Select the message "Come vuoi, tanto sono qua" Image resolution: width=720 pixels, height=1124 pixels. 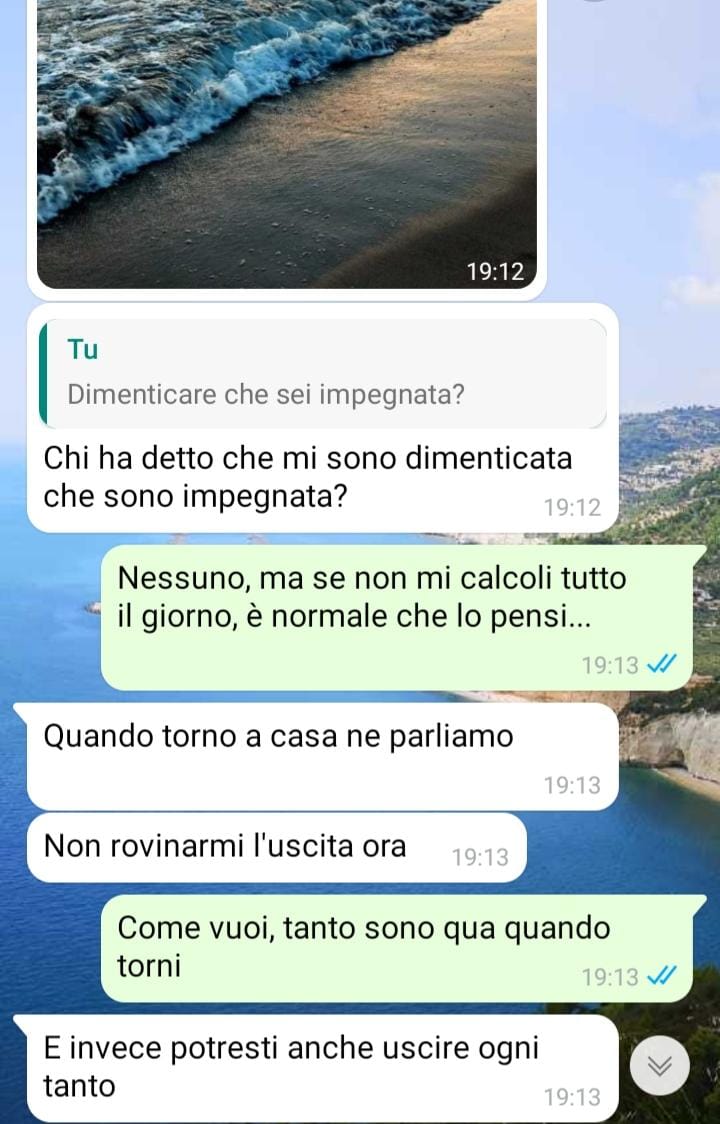[x=397, y=948]
